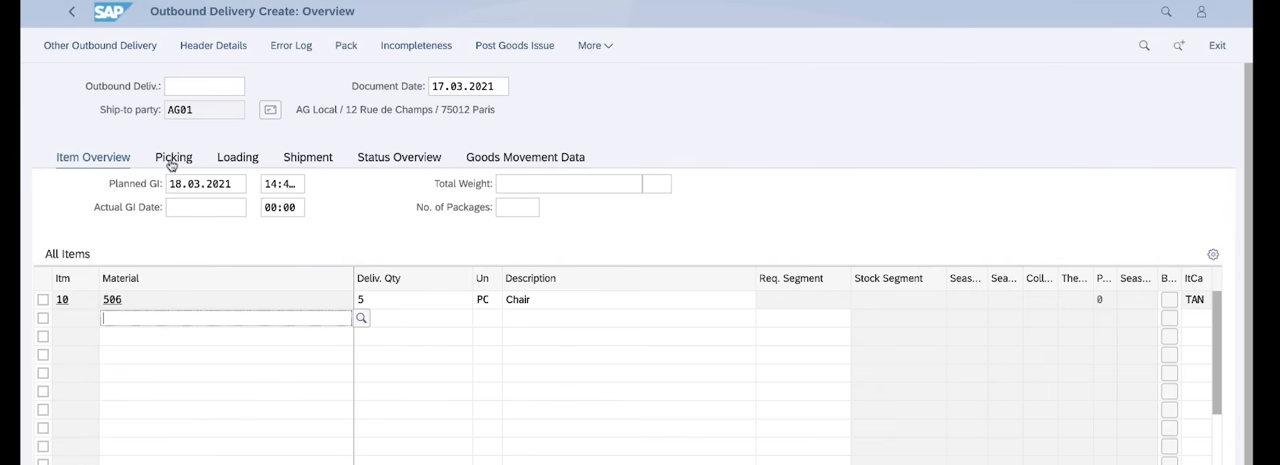The height and width of the screenshot is (465, 1280).
Task: Open the Error Log
Action: pyautogui.click(x=291, y=46)
